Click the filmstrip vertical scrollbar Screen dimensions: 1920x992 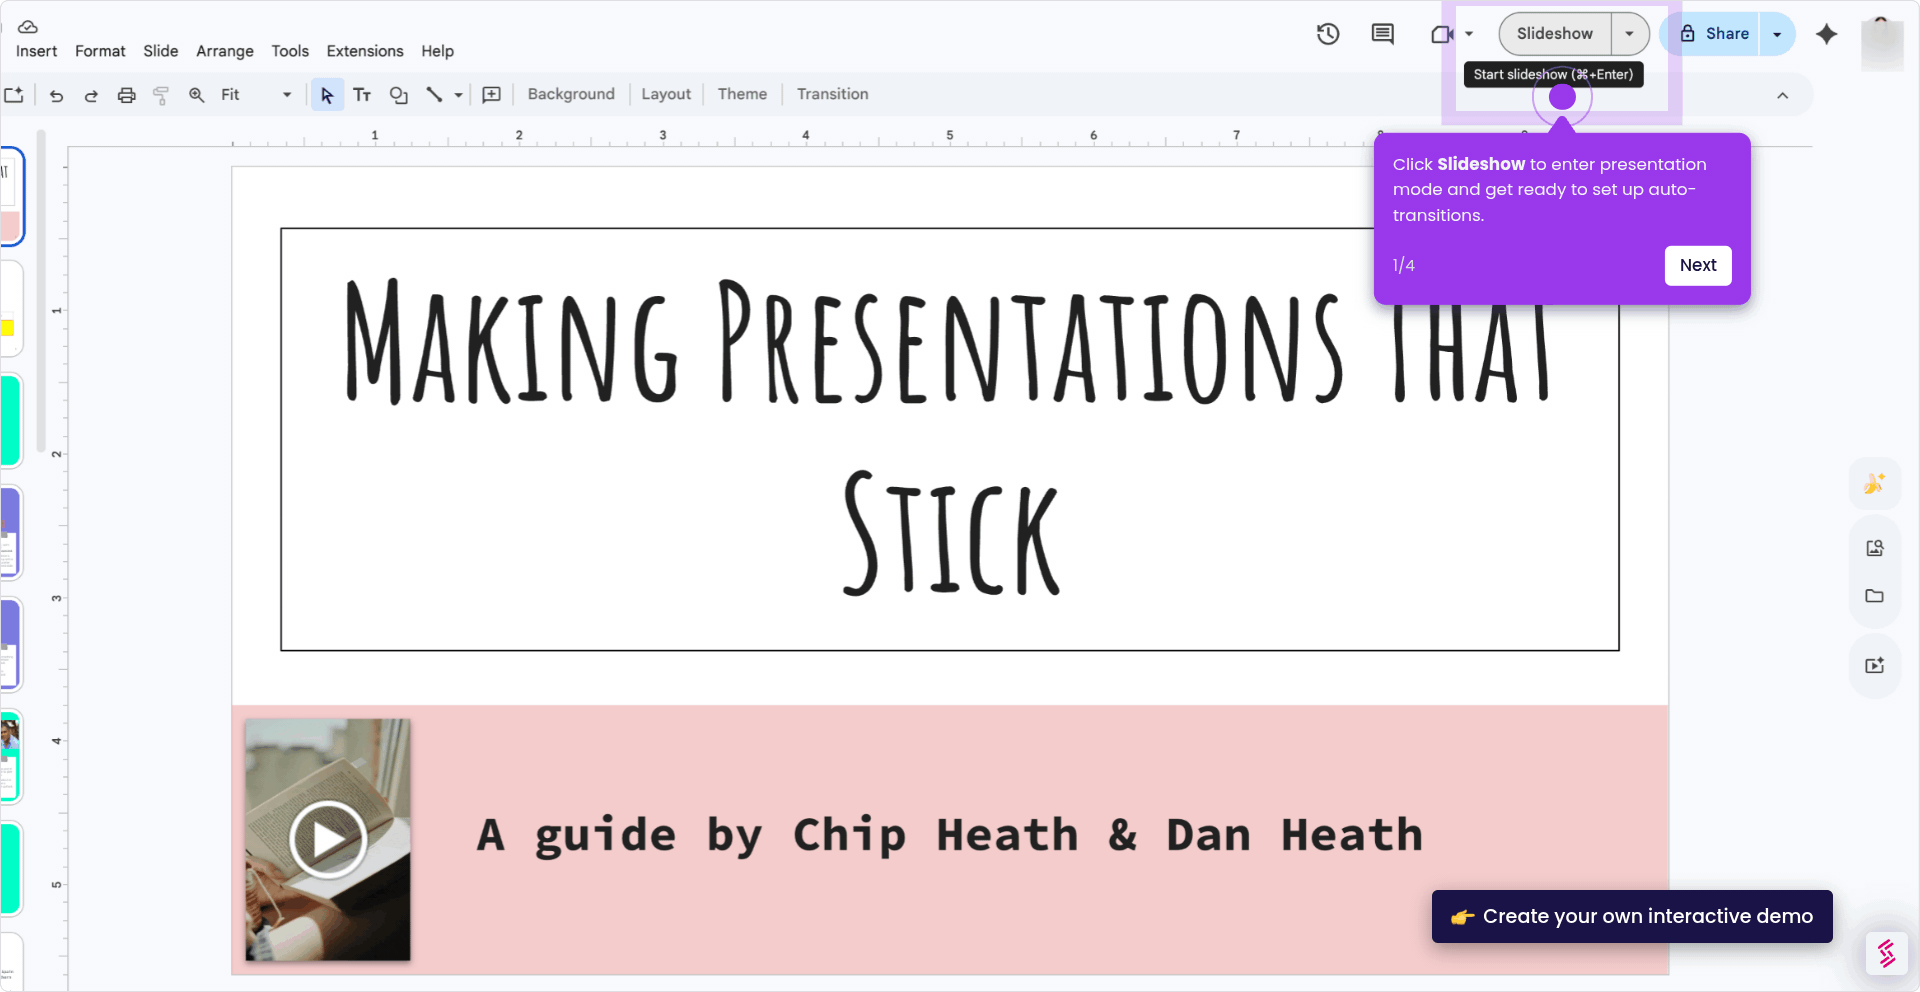(41, 290)
